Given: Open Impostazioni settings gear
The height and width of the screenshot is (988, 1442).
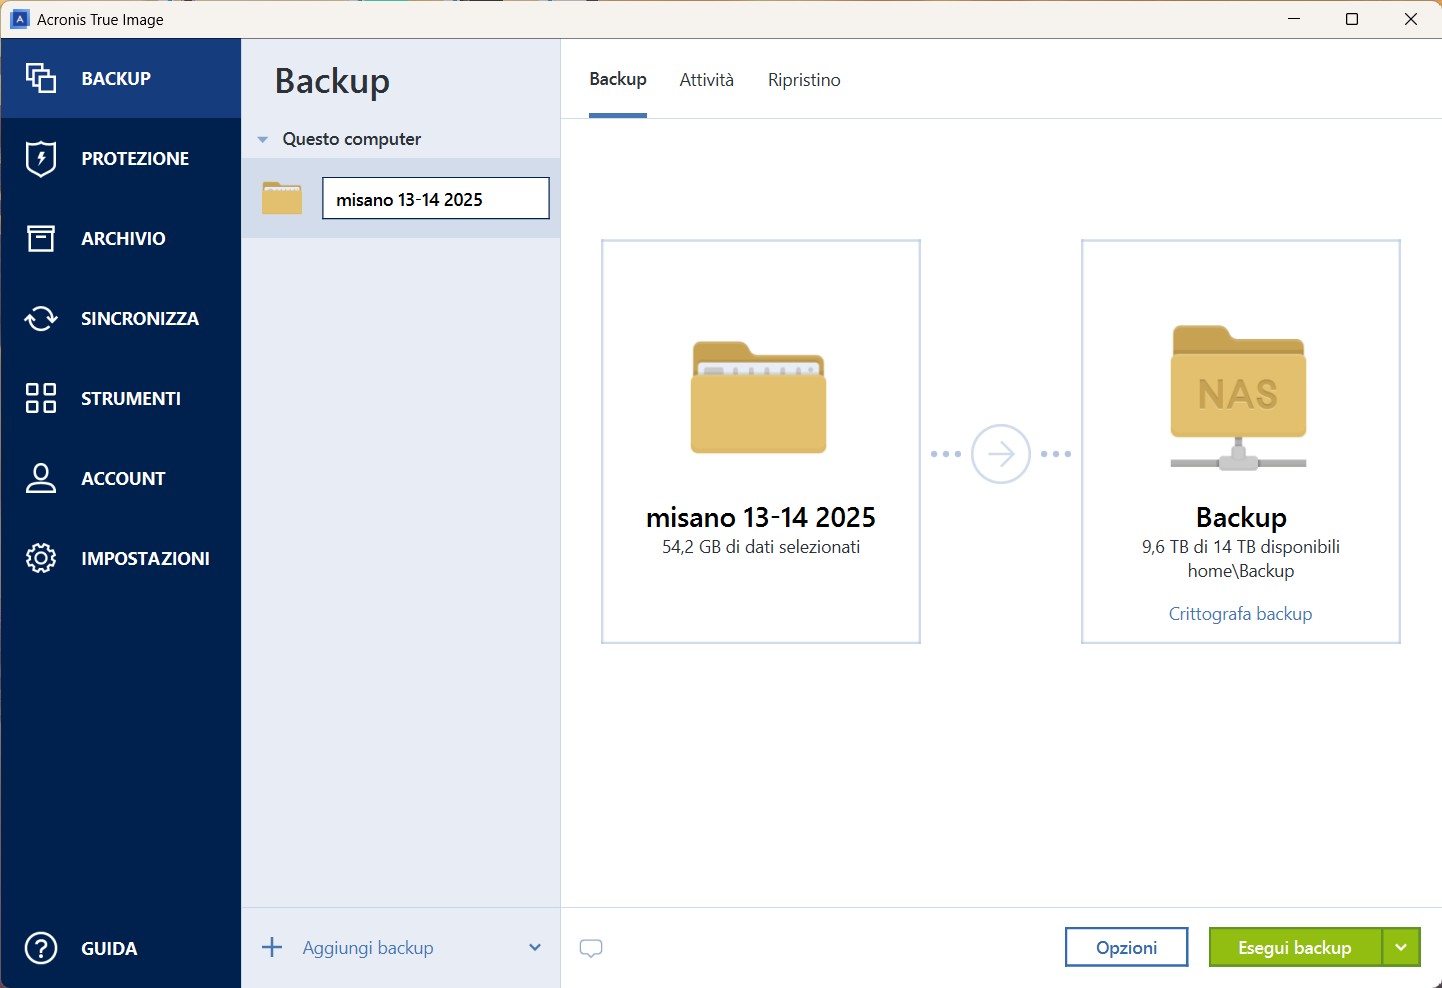Looking at the screenshot, I should [144, 559].
